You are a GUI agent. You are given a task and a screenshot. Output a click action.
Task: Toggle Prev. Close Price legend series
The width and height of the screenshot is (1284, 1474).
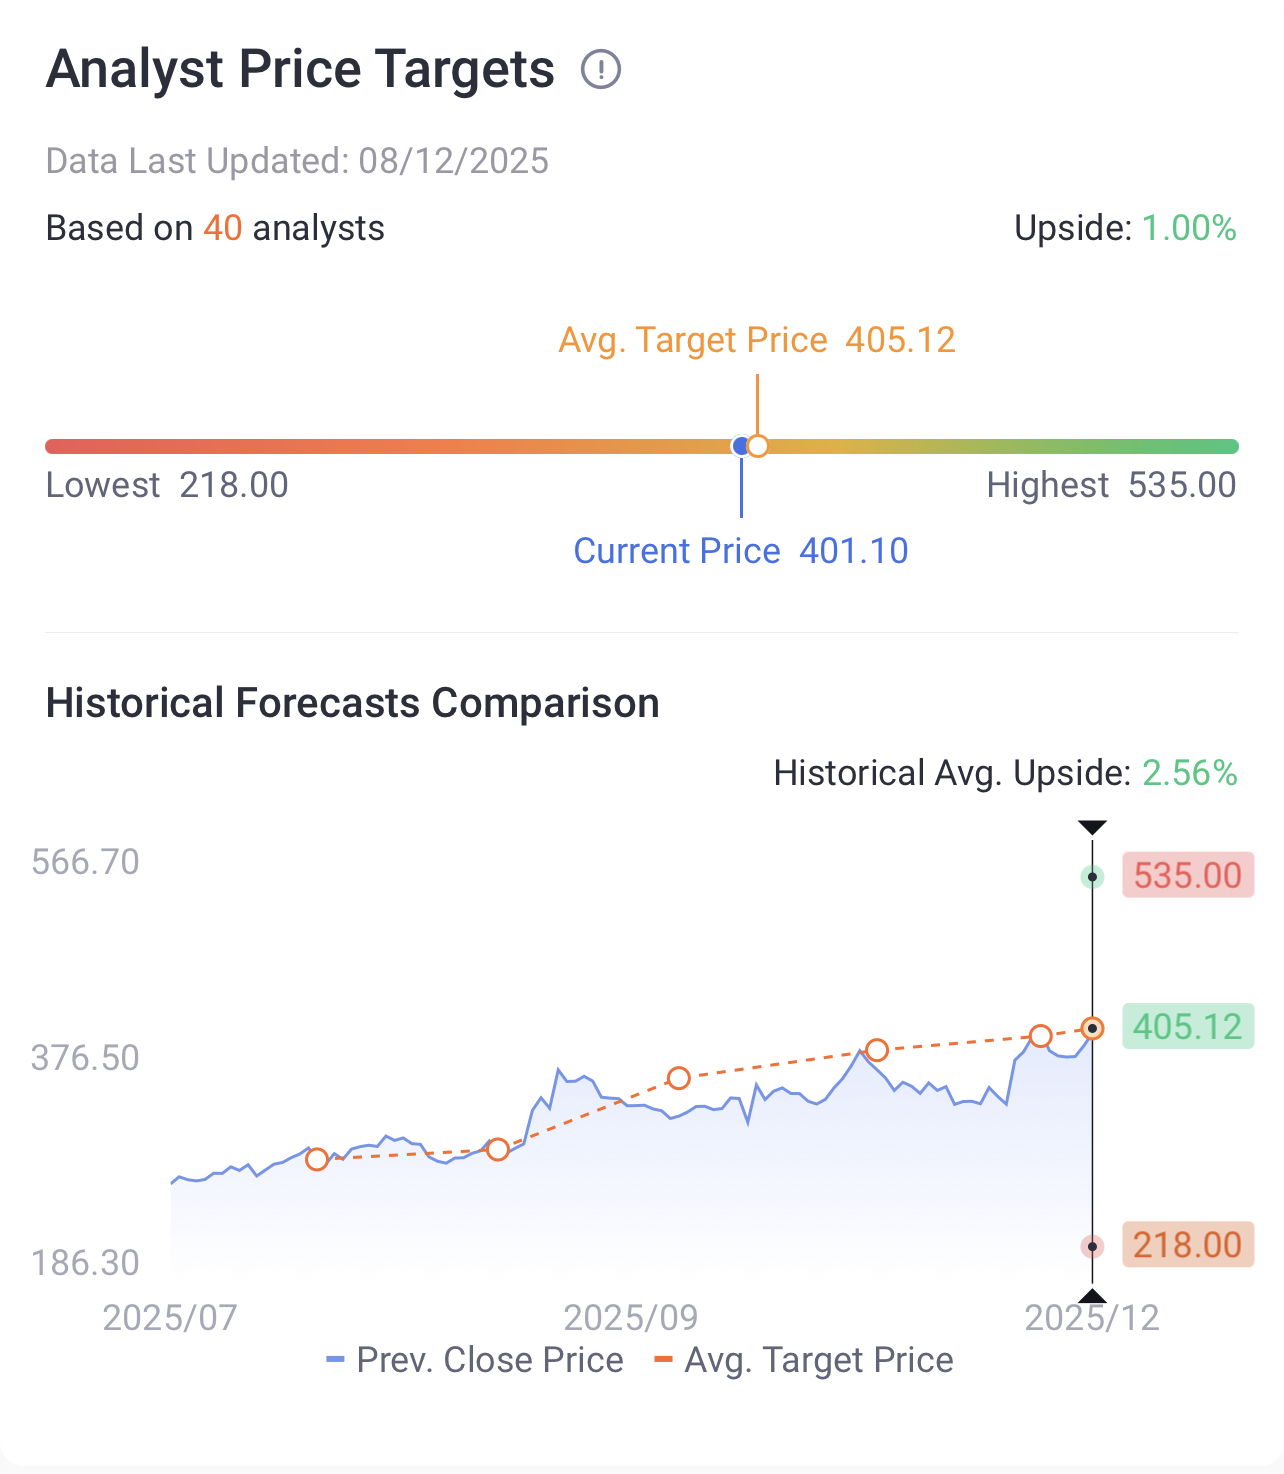click(475, 1360)
